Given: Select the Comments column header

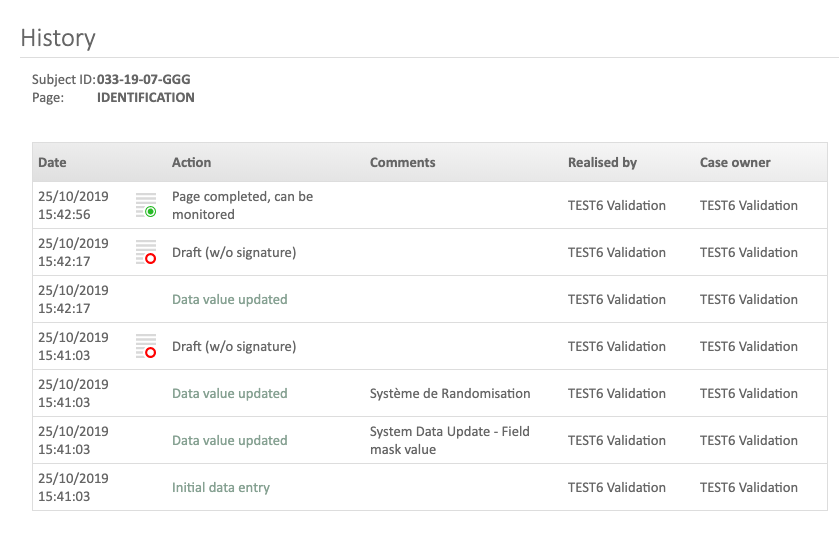Looking at the screenshot, I should [x=402, y=162].
